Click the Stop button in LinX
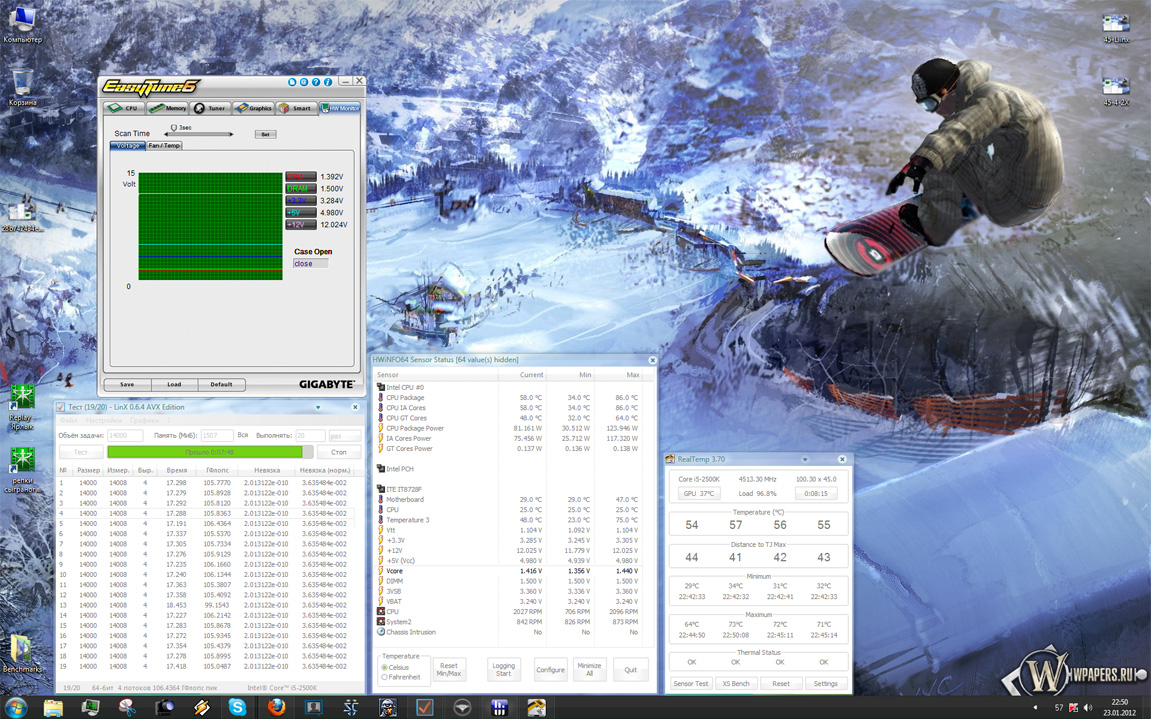This screenshot has height=719, width=1151. 339,452
